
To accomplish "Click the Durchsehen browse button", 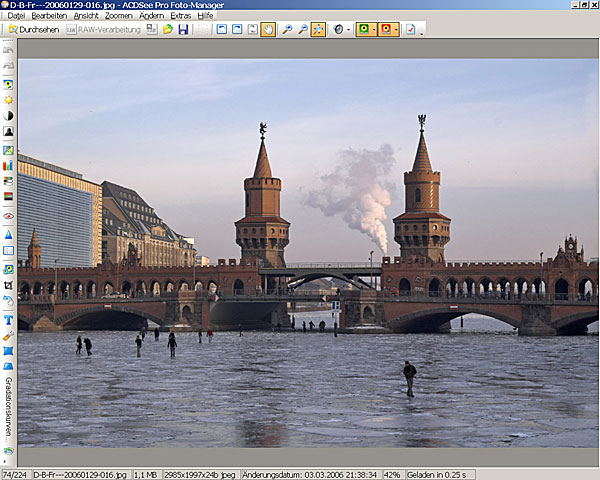I will coord(33,30).
